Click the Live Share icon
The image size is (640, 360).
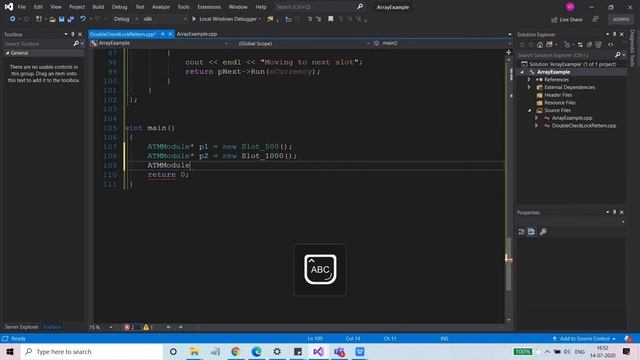(x=554, y=20)
